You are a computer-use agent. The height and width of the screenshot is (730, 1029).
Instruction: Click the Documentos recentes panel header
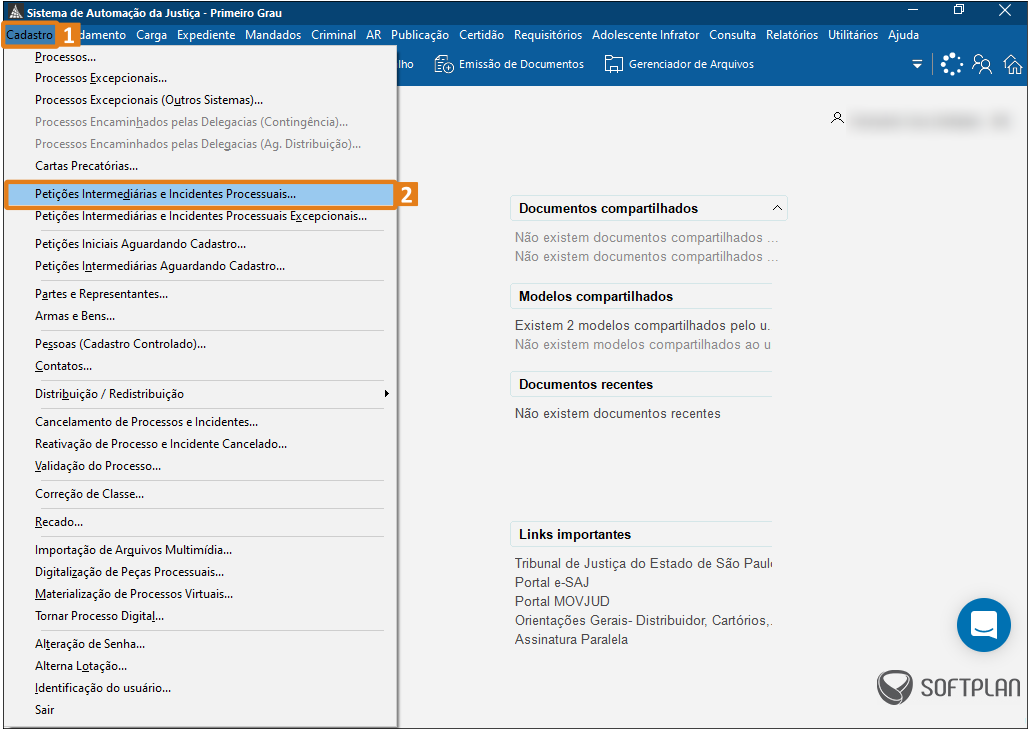641,384
